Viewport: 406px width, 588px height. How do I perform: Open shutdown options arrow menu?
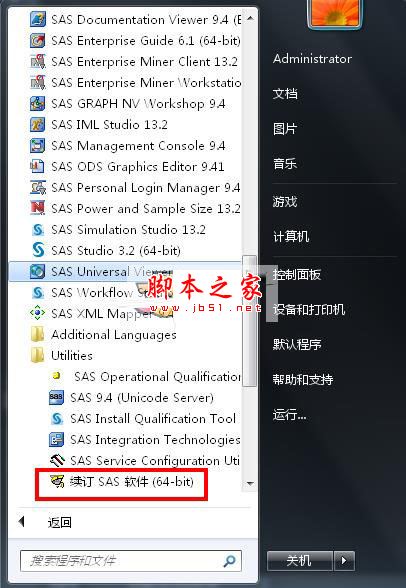[x=344, y=561]
